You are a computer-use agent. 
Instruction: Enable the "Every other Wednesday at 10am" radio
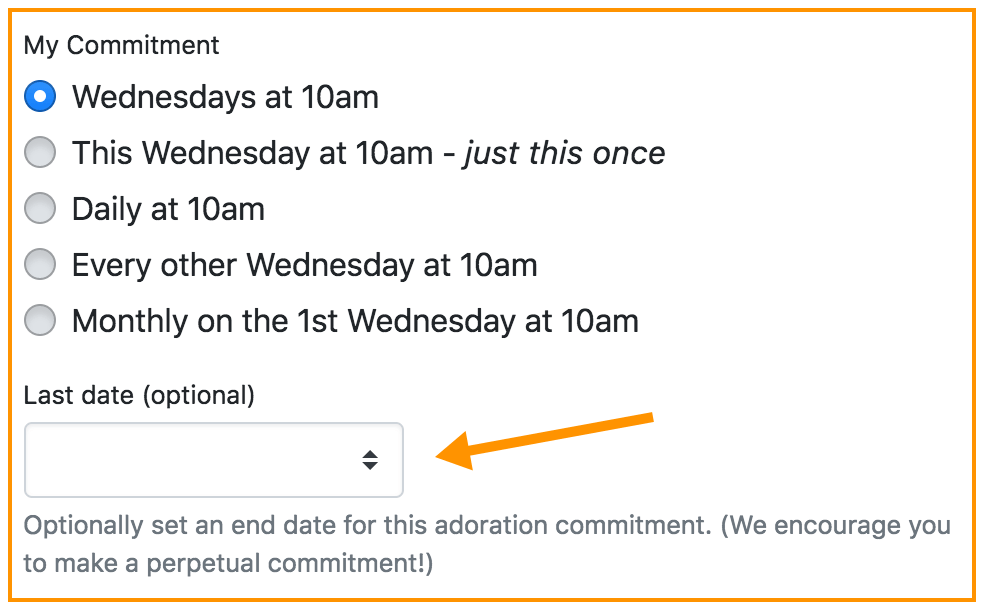coord(40,265)
